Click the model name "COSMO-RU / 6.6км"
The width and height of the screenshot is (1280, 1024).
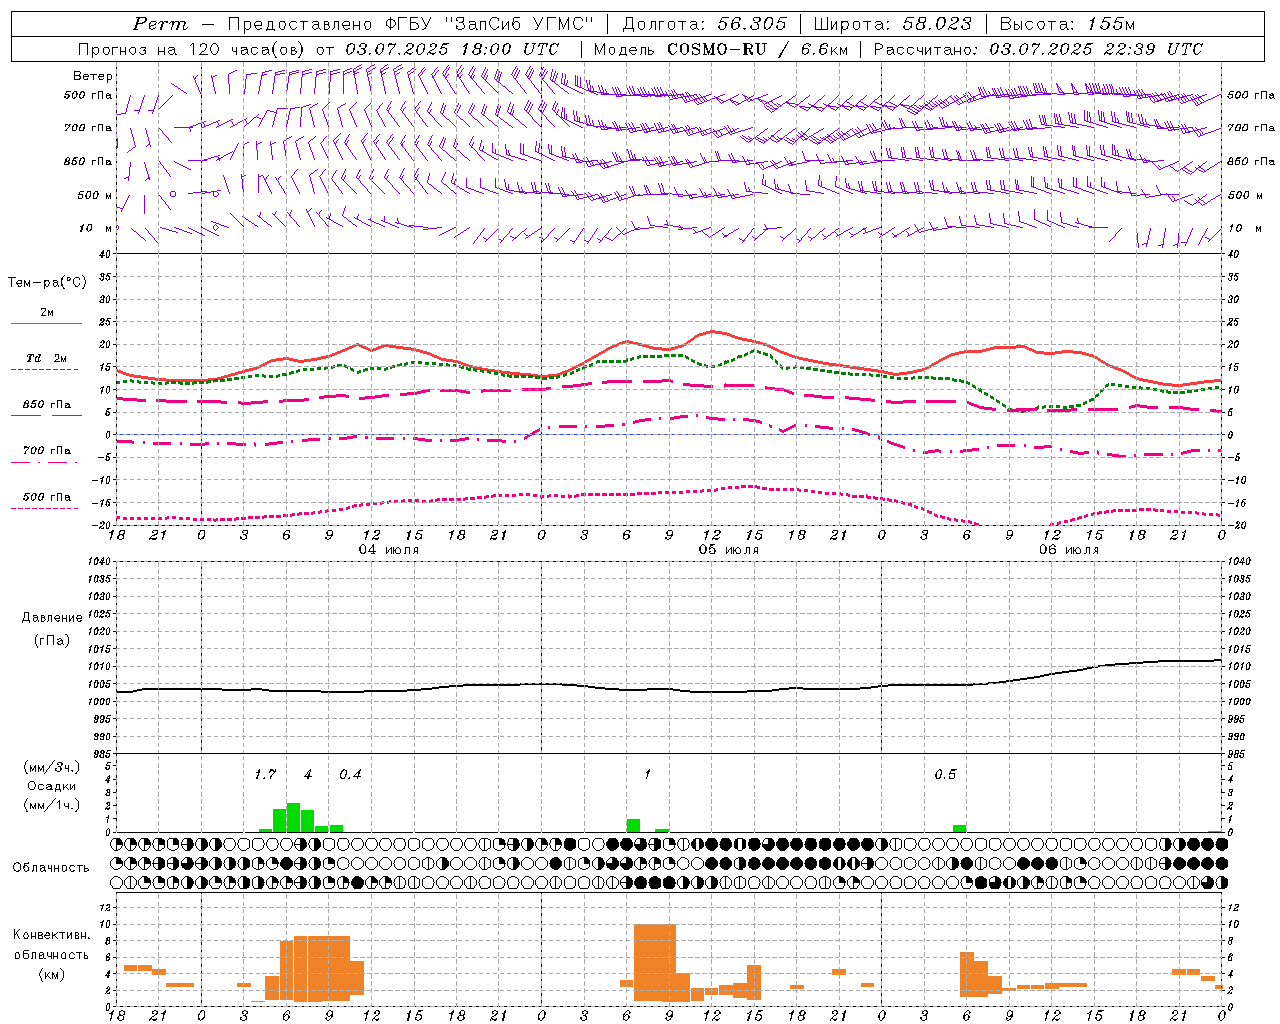(756, 49)
